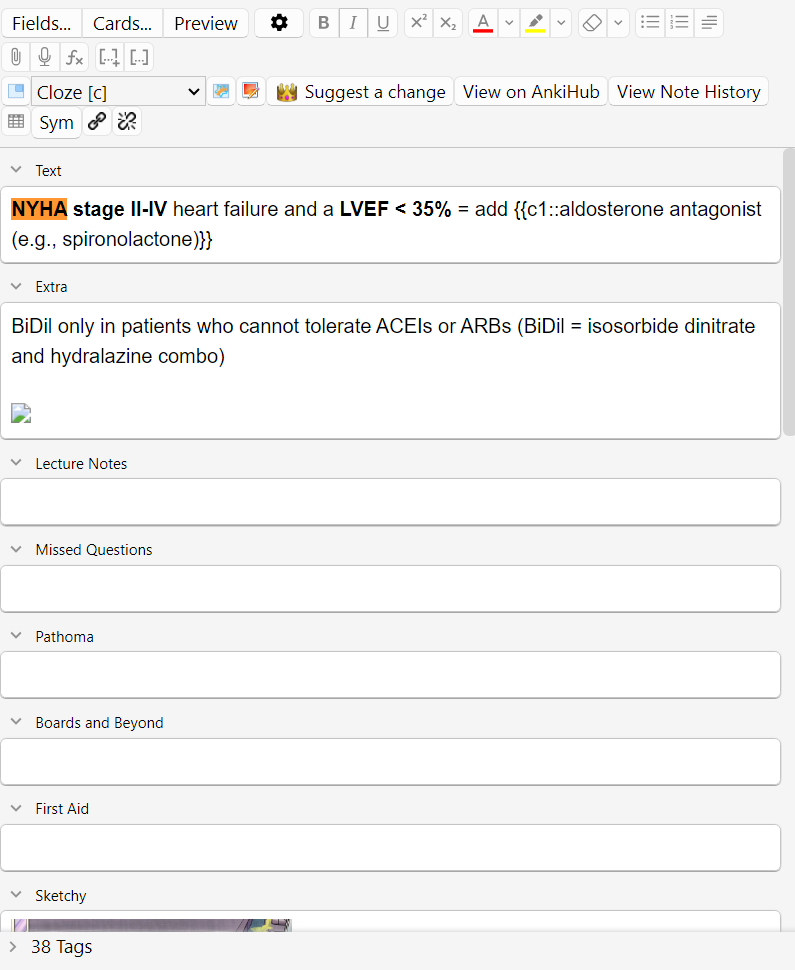The image size is (795, 970).
Task: Click the table icon beside Sym
Action: 16,122
